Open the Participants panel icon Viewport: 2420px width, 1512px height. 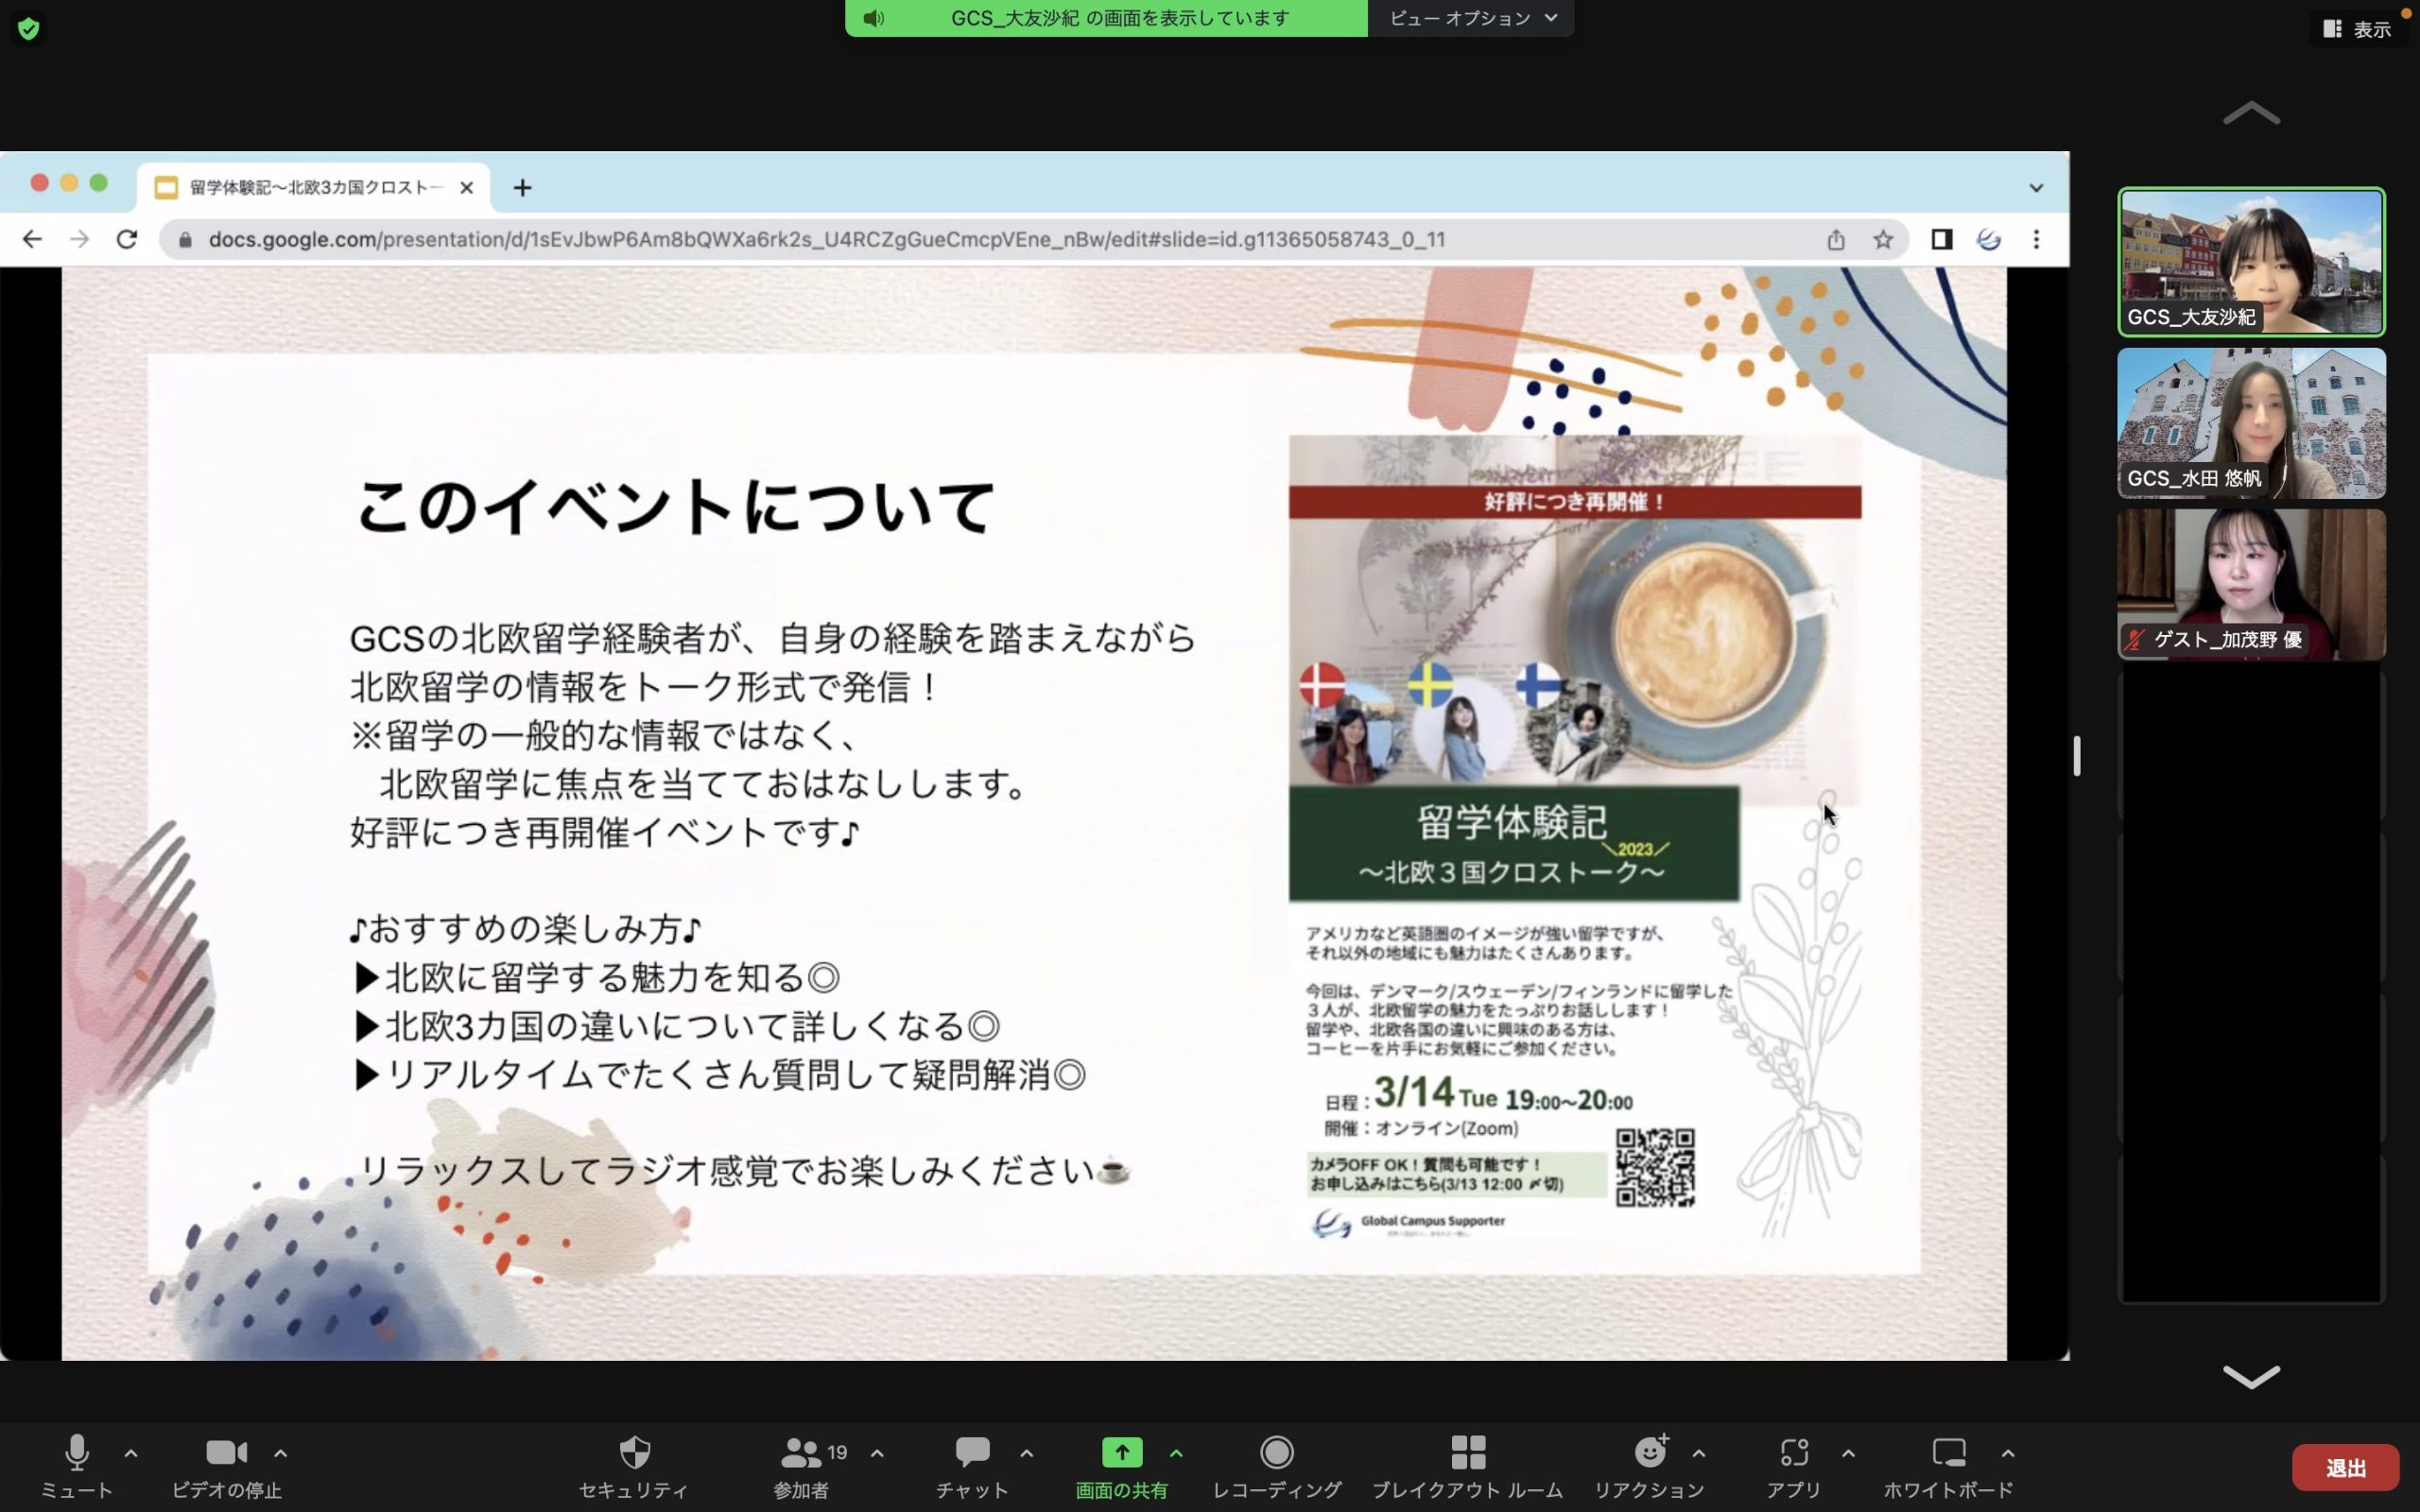click(800, 1452)
